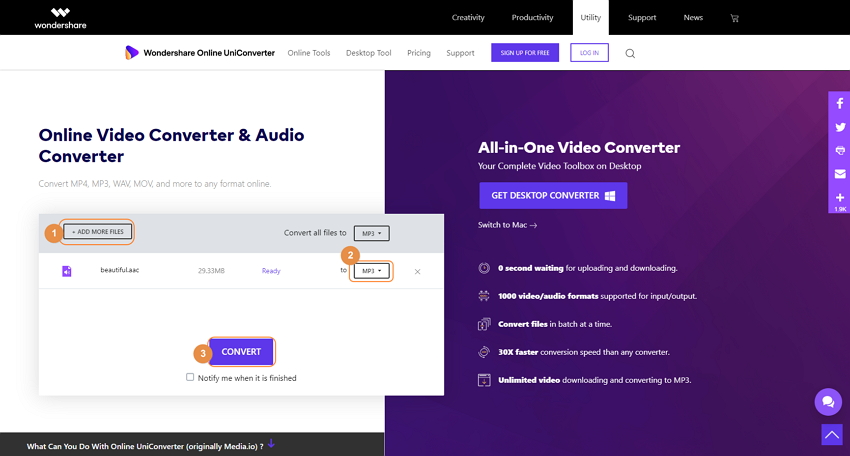Select the Utility tab

590,17
